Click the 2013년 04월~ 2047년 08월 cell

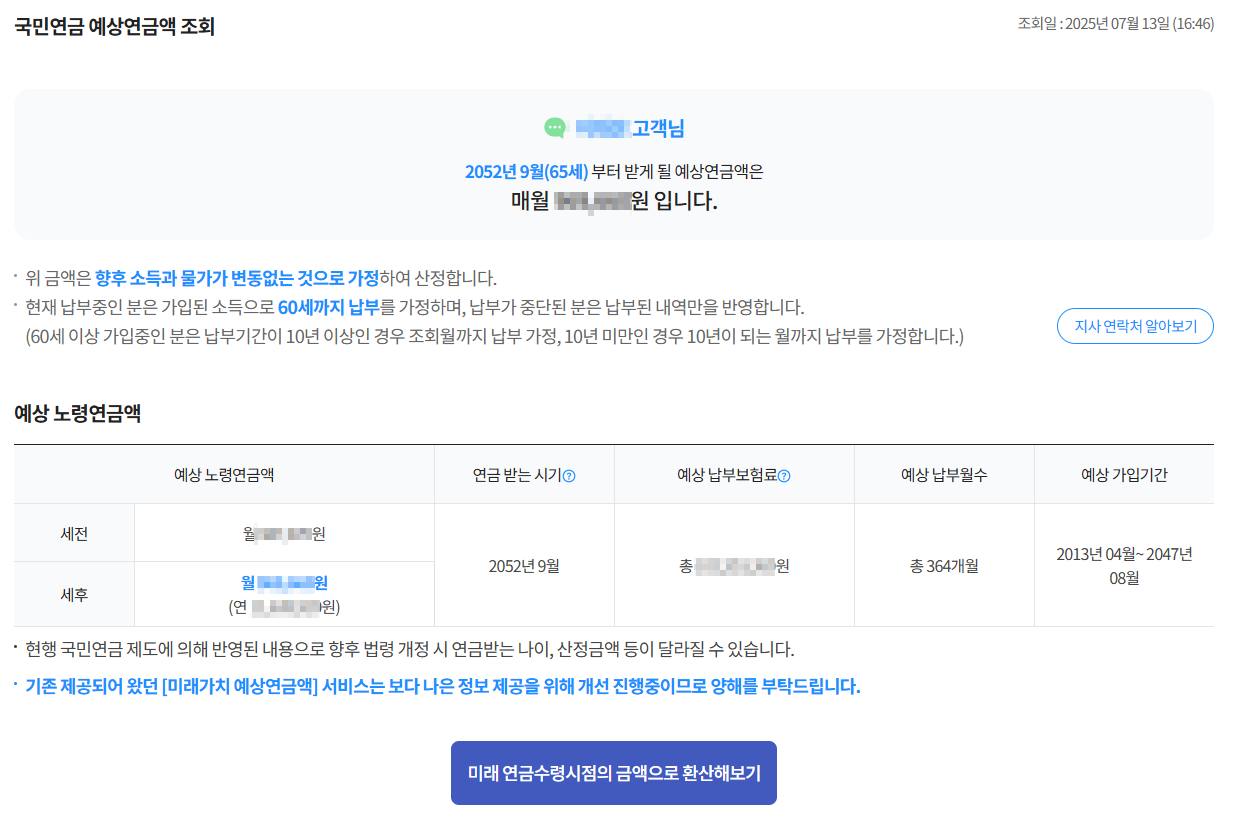(1124, 565)
